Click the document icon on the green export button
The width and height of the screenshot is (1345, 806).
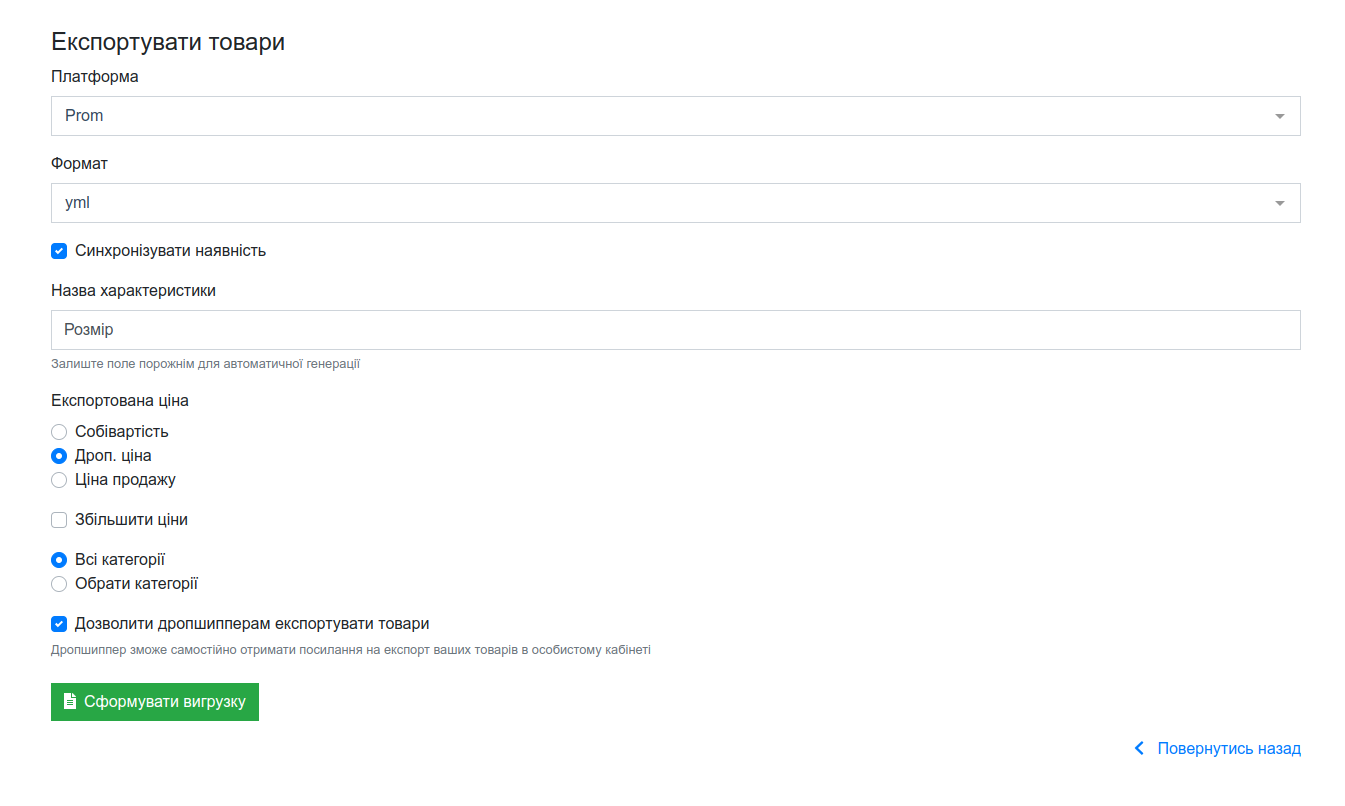coord(70,702)
